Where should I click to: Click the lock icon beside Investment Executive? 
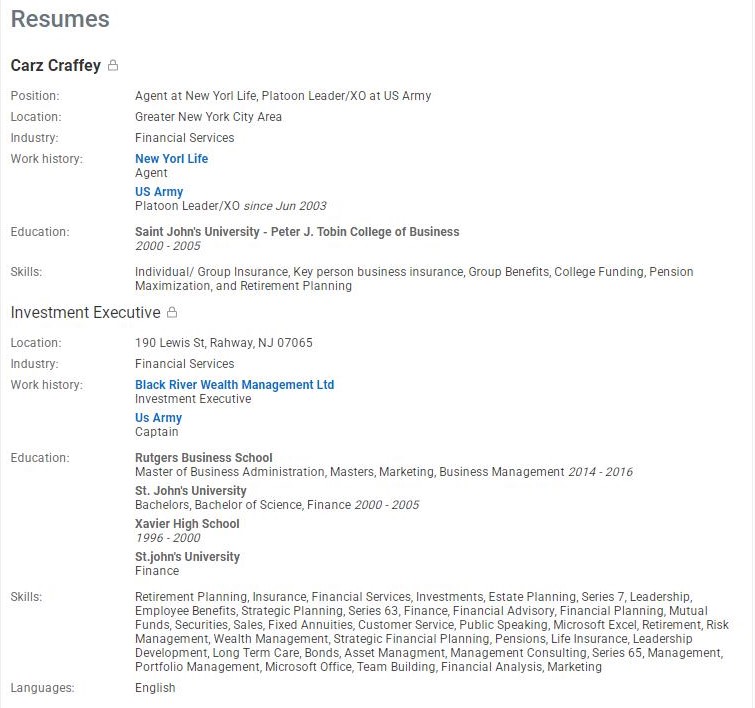point(172,313)
